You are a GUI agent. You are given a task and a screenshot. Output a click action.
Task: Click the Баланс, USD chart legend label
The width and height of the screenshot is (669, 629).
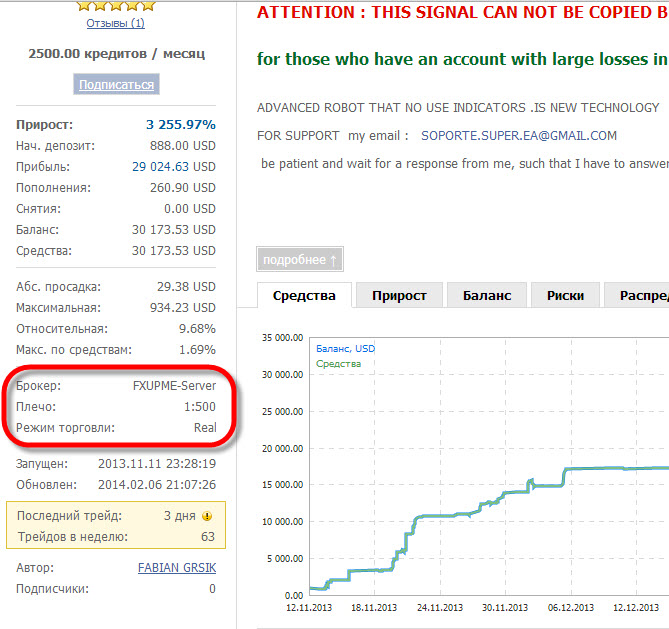click(345, 348)
